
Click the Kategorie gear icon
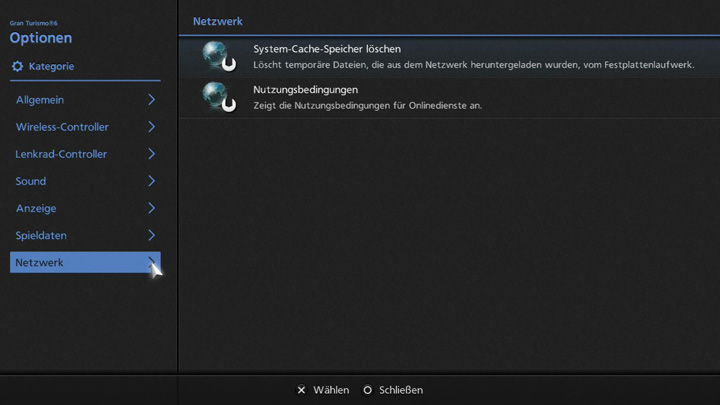(x=17, y=67)
